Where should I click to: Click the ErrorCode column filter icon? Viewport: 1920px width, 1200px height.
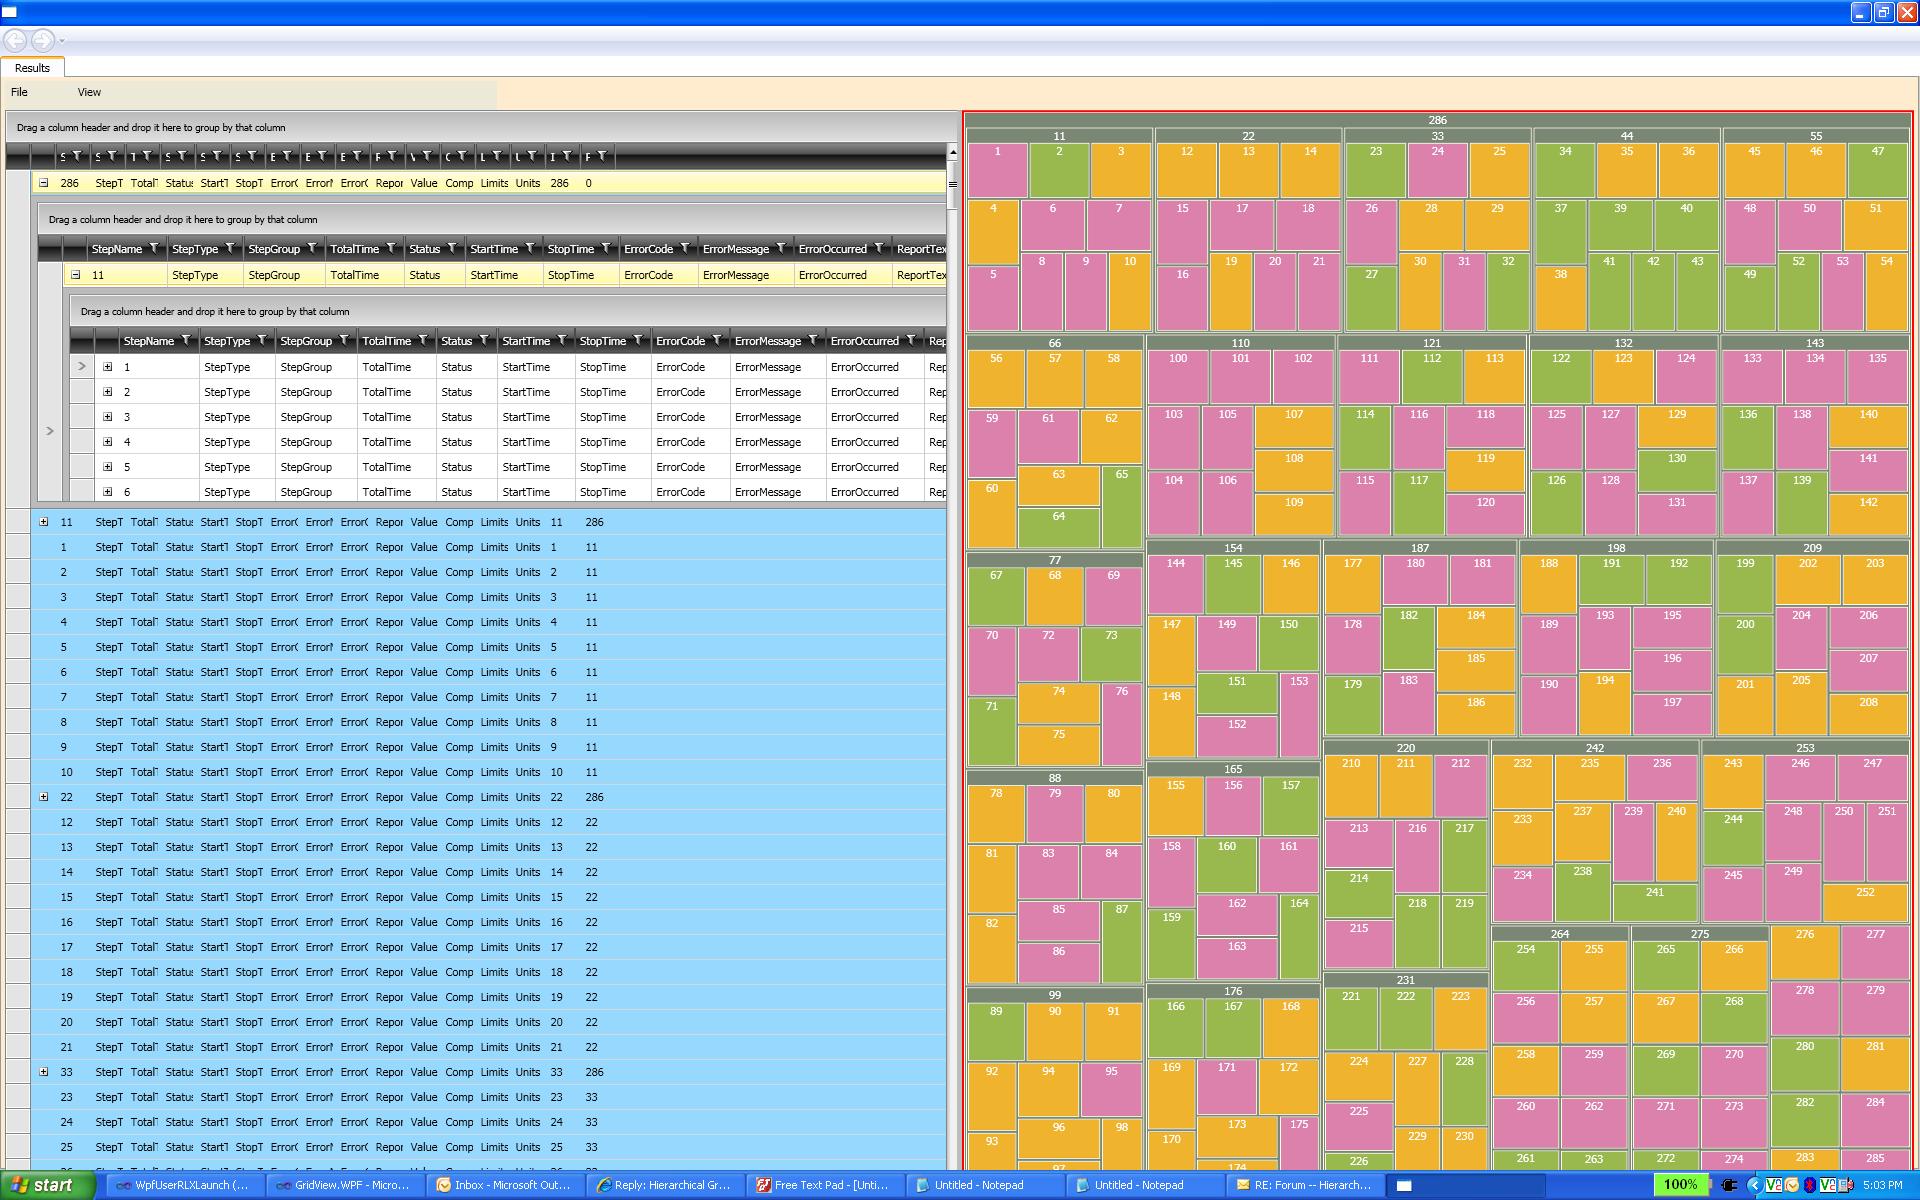pos(685,249)
